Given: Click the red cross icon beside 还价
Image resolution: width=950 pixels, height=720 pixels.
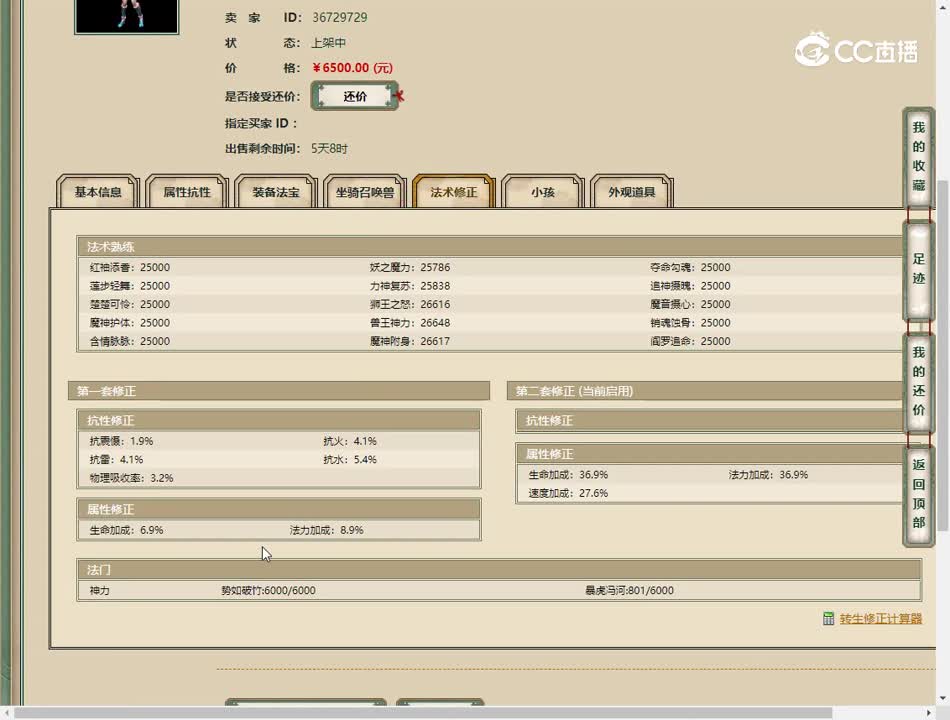Looking at the screenshot, I should click(399, 96).
